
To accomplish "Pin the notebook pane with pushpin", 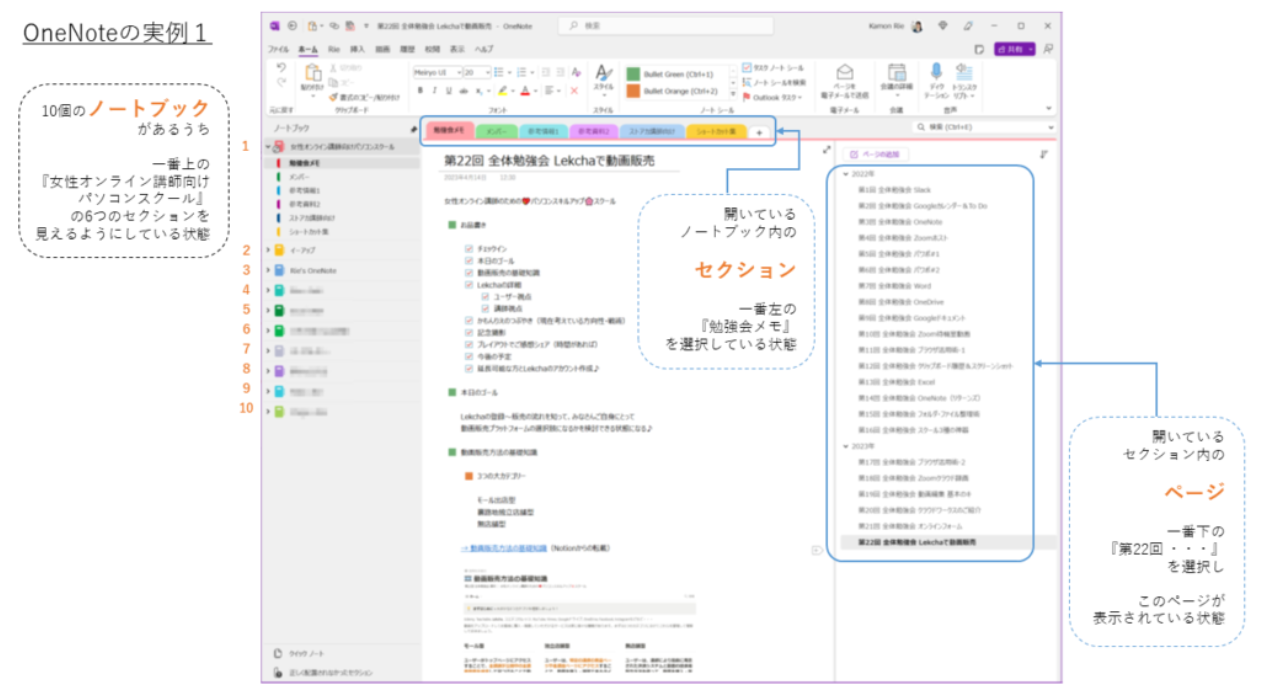I will (x=414, y=129).
